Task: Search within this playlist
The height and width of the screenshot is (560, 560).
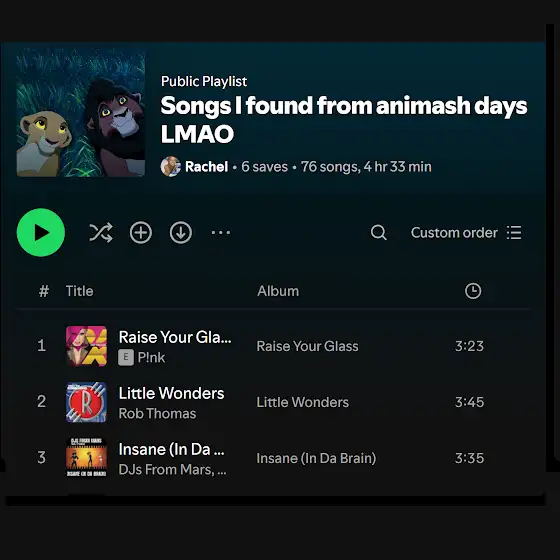Action: 379,233
